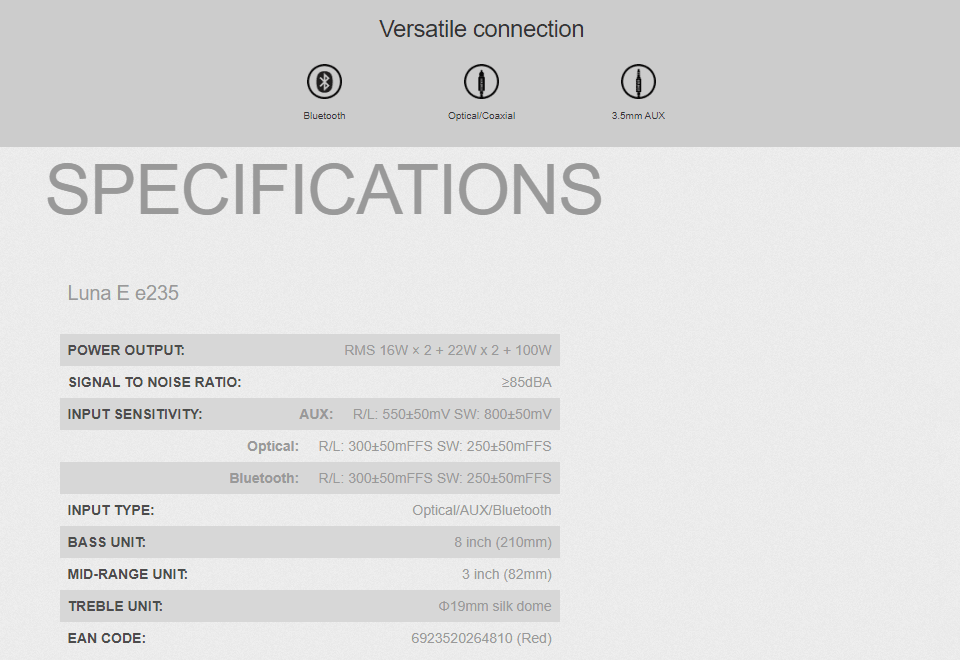Select the Bluetooth row sensitivity value
The height and width of the screenshot is (660, 960).
point(435,478)
